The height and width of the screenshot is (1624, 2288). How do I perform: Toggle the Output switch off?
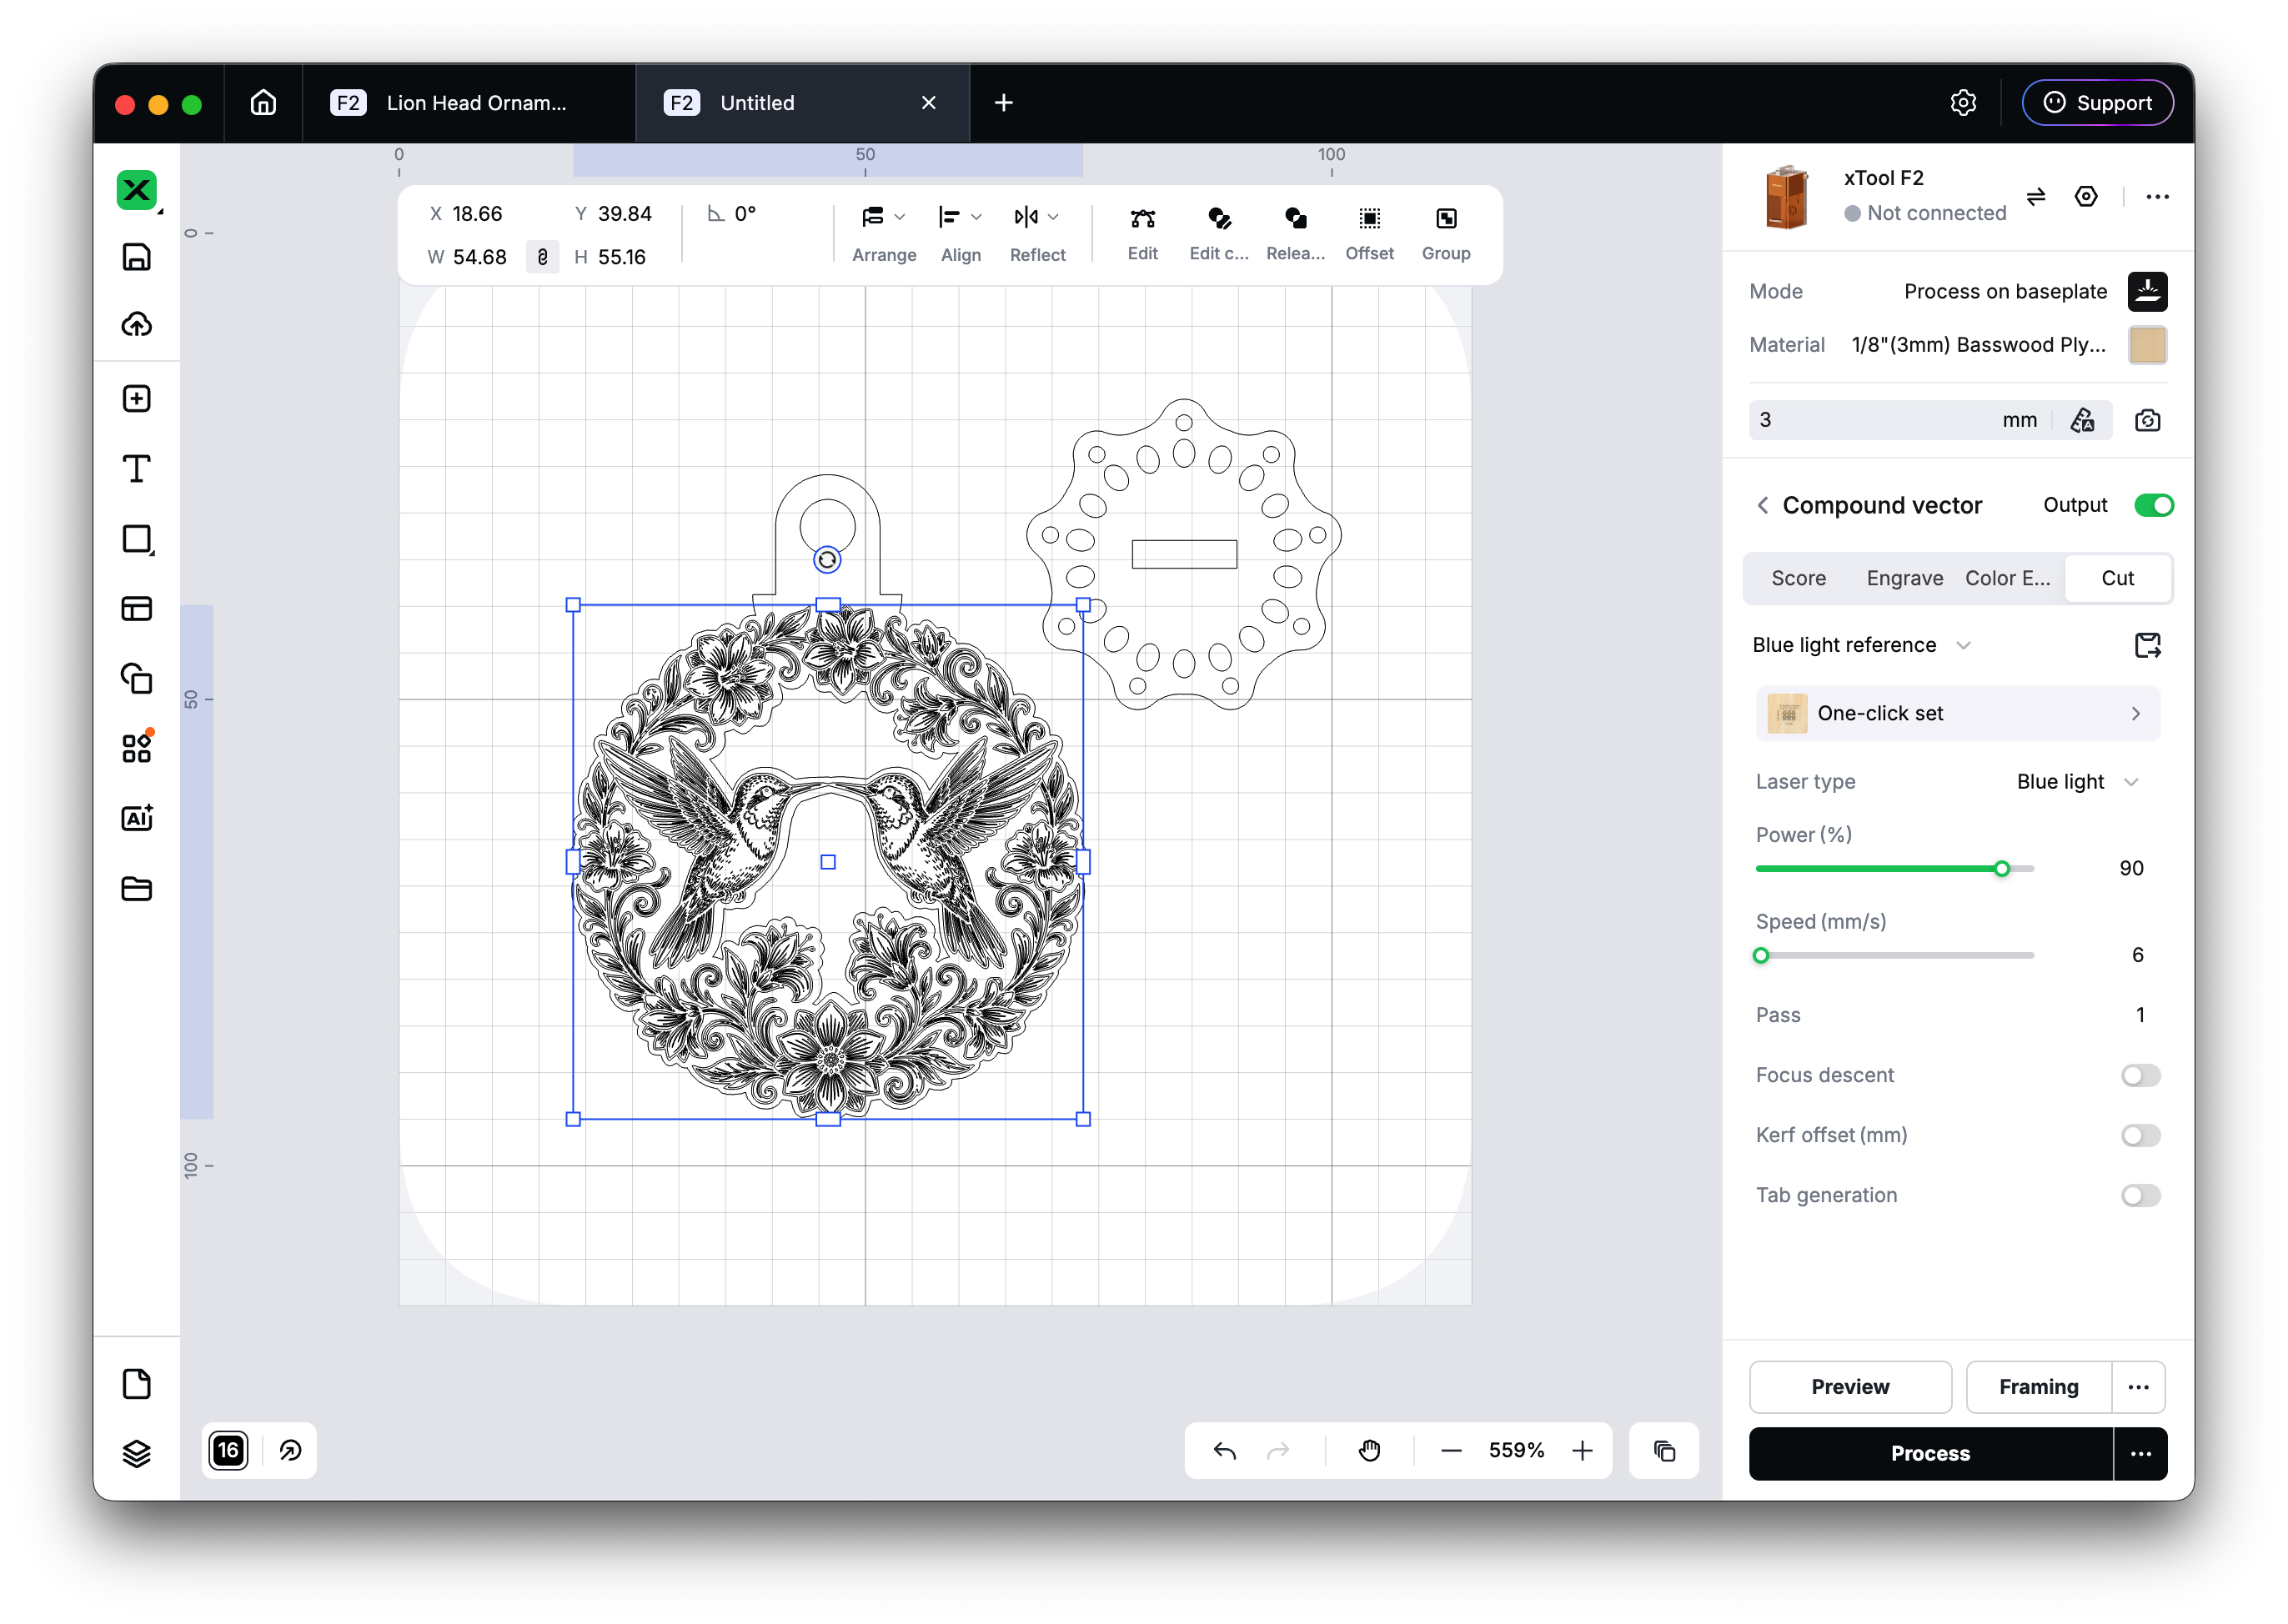coord(2153,505)
